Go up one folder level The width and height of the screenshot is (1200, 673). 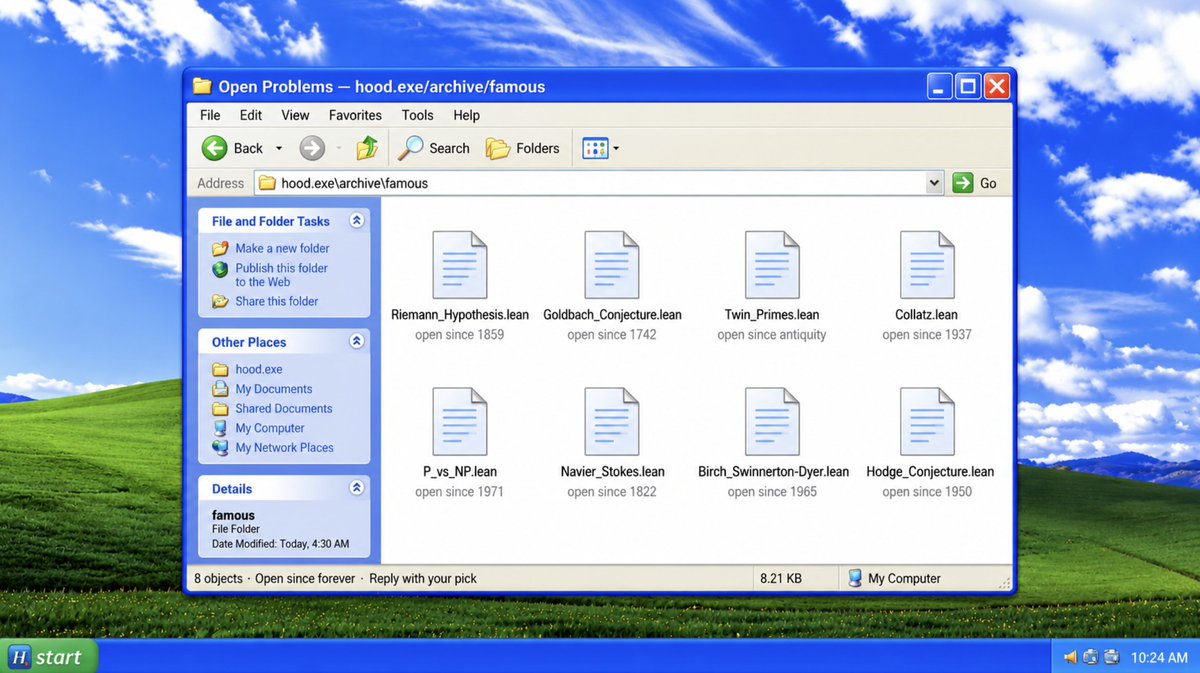pos(367,148)
